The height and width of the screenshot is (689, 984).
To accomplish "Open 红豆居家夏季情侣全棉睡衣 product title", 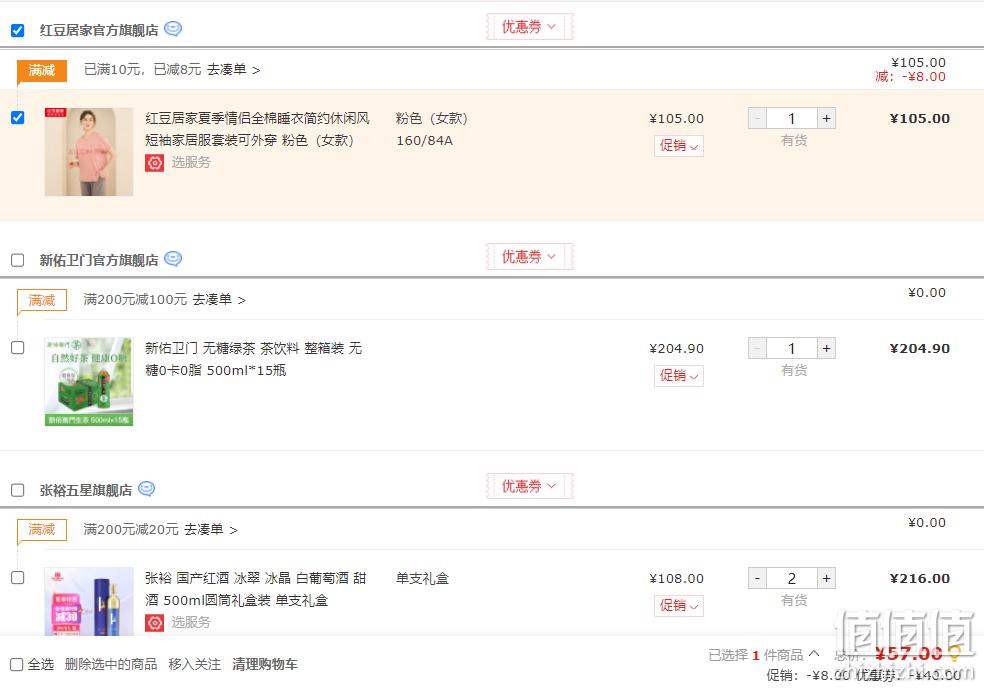I will (257, 129).
